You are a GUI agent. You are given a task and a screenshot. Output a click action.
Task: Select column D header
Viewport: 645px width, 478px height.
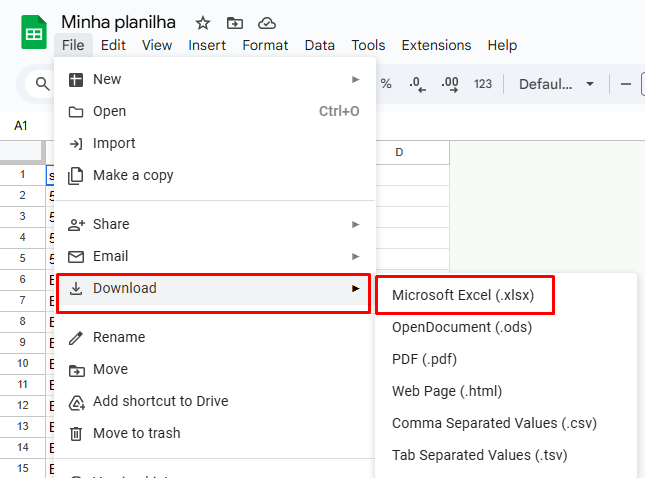tap(412, 153)
